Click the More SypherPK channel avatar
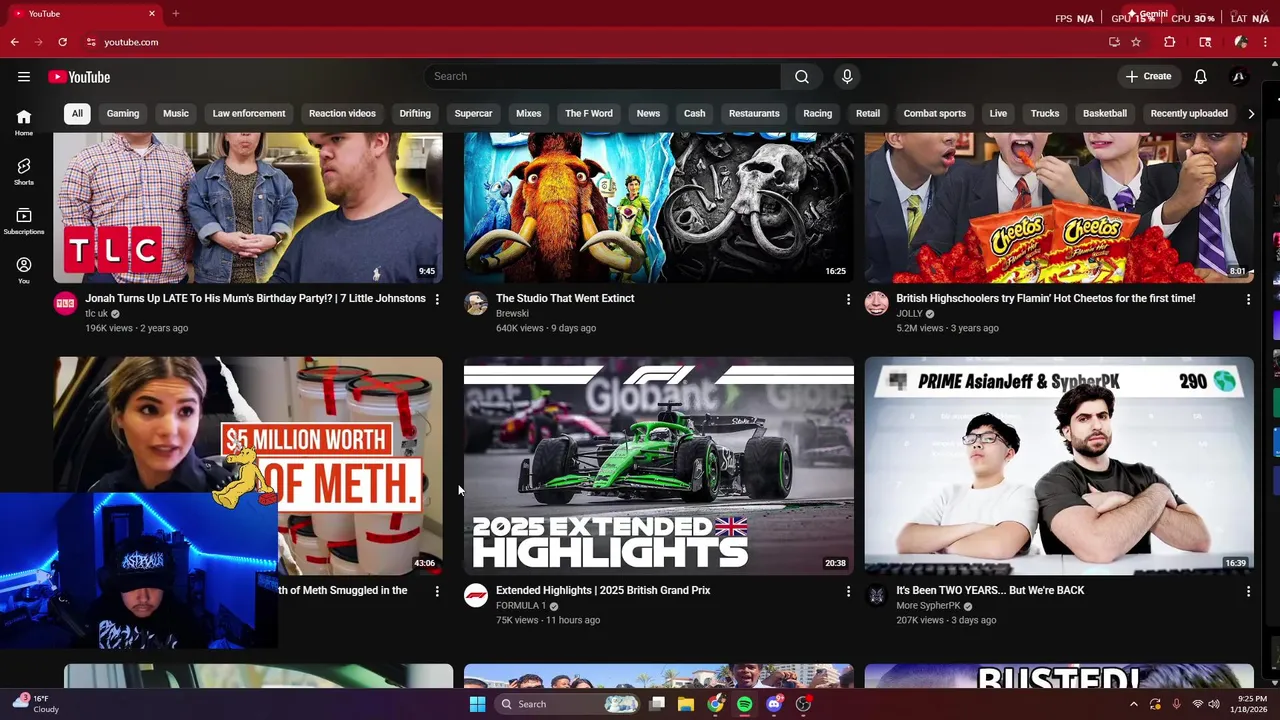The width and height of the screenshot is (1280, 720). pos(877,596)
